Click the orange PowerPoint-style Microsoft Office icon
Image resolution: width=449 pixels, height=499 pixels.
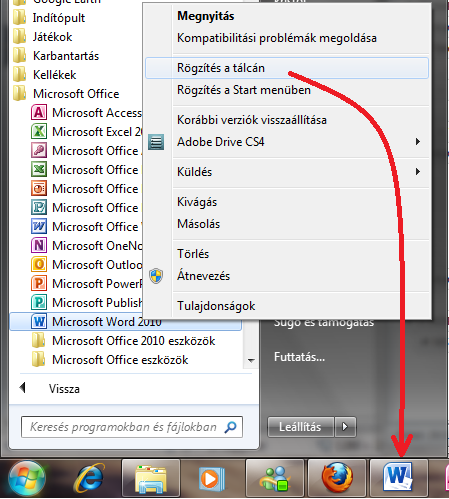[39, 188]
